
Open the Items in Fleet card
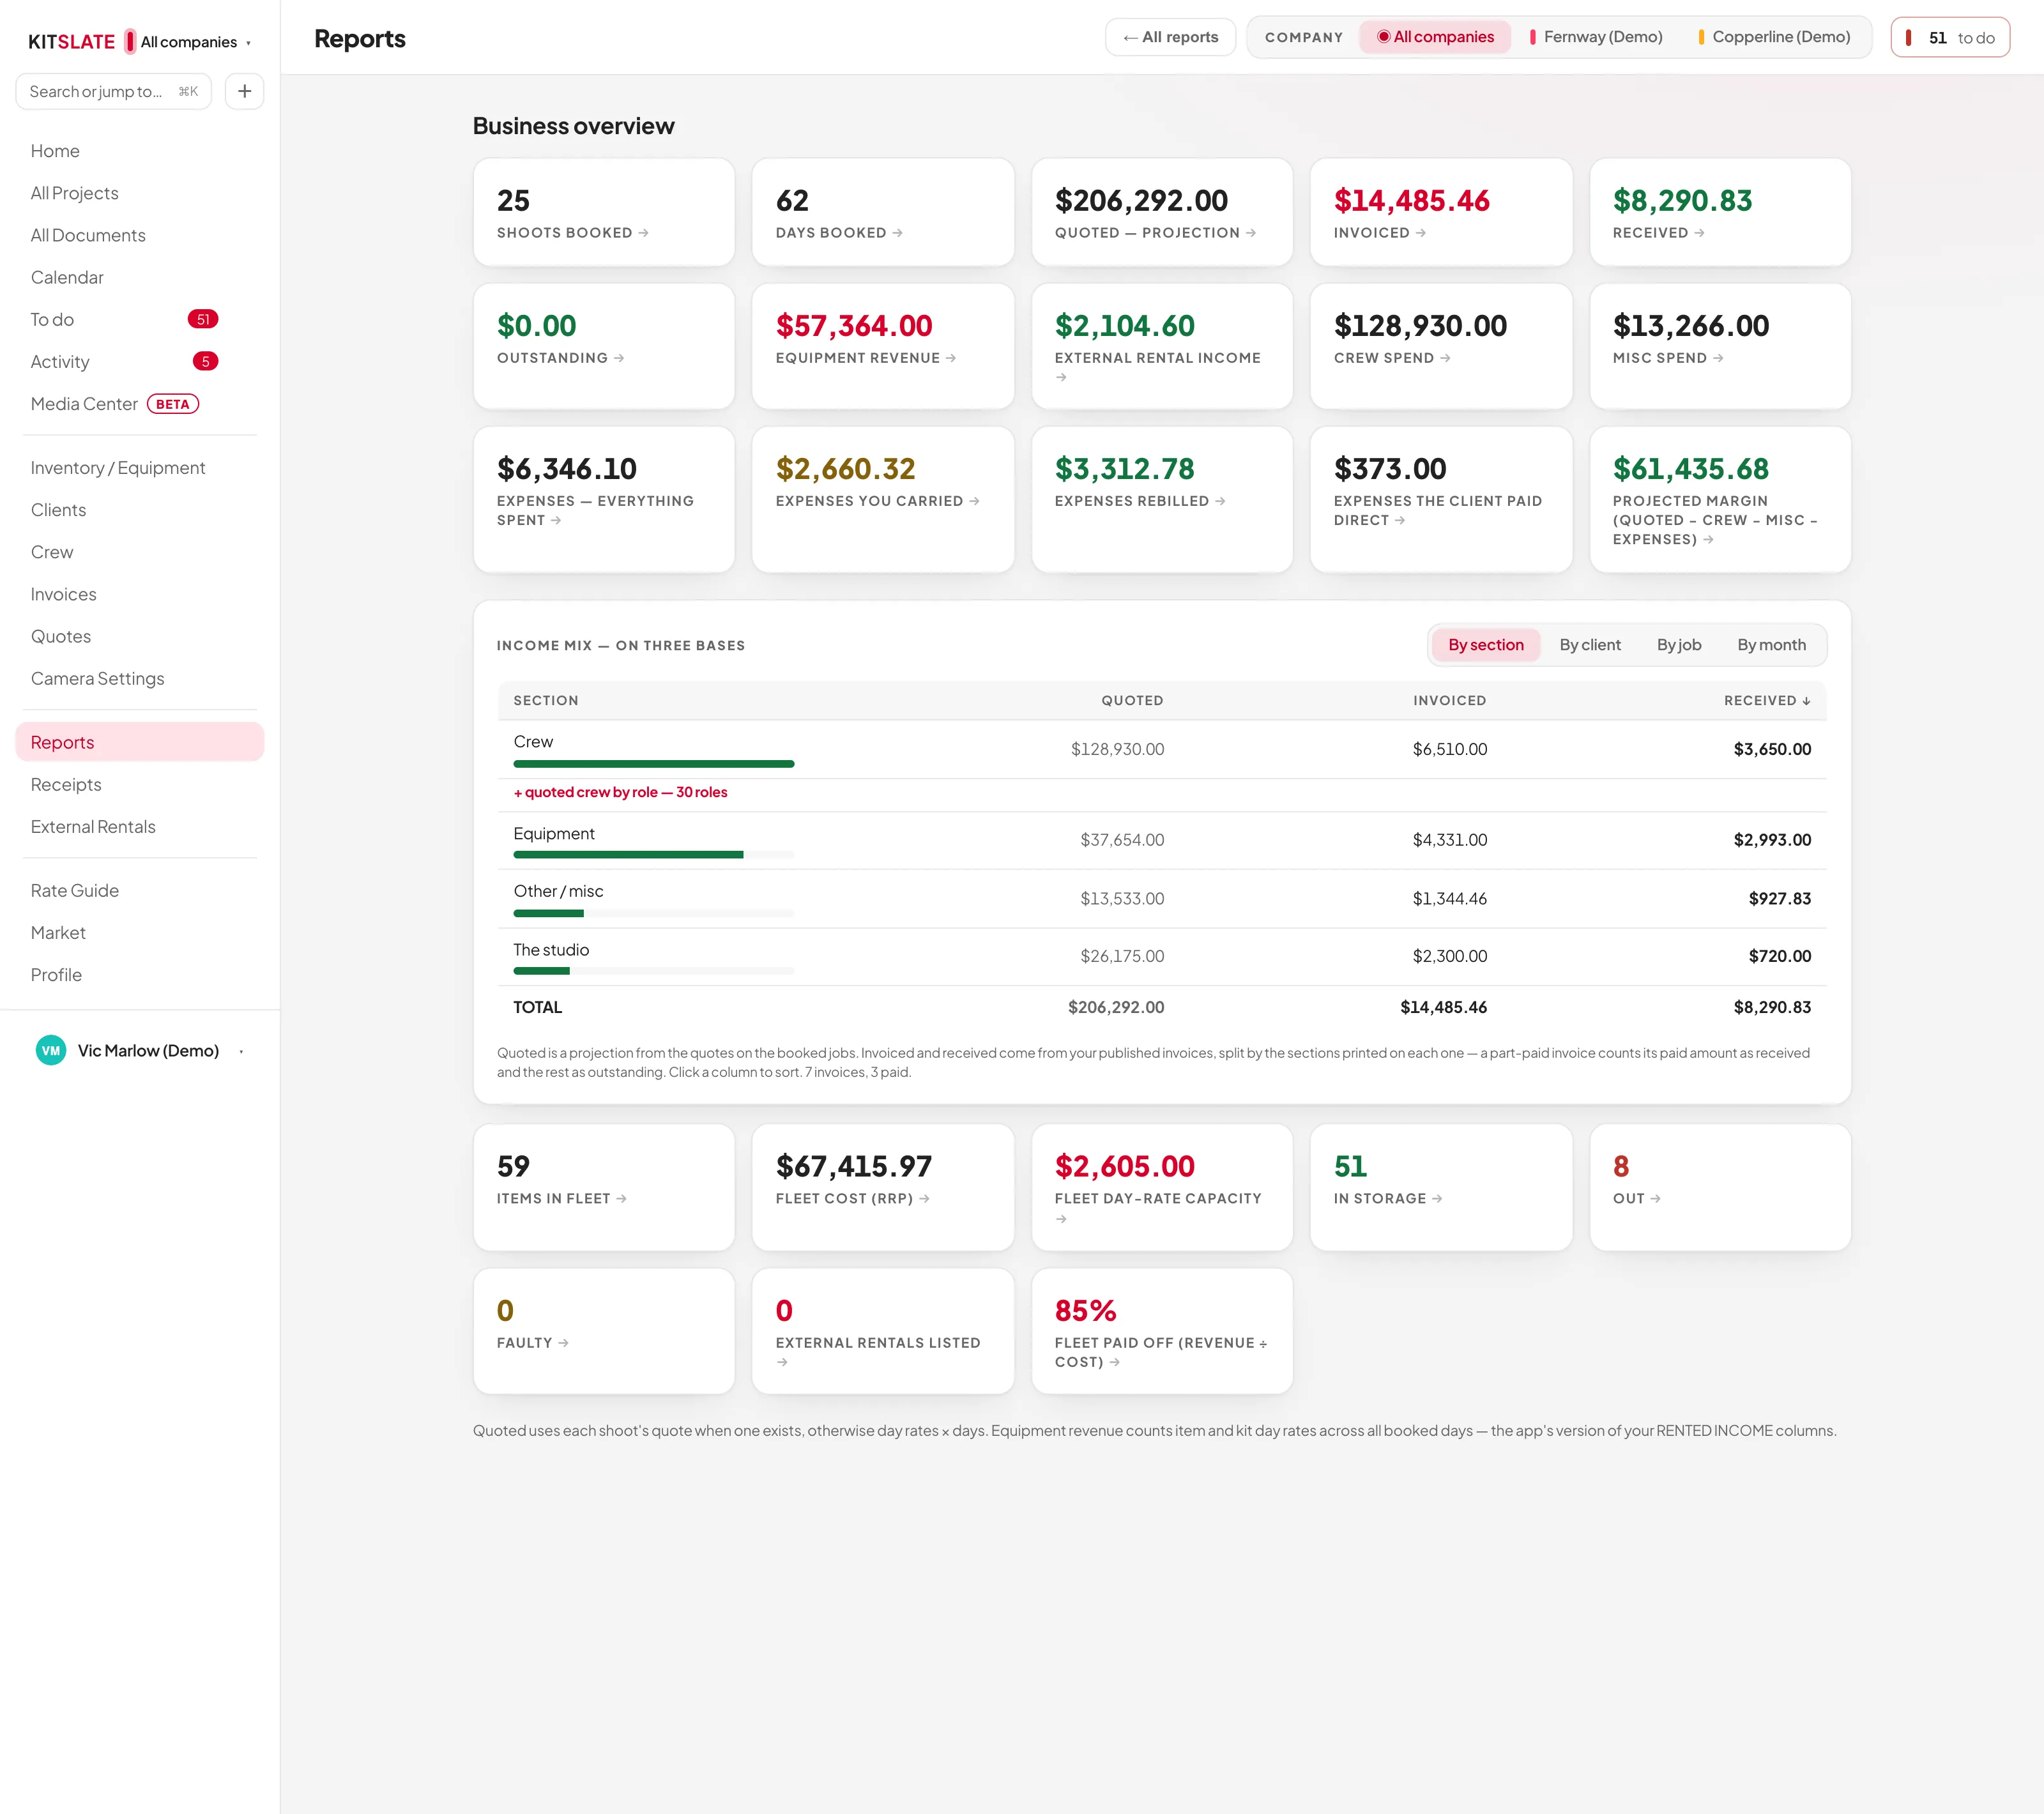[x=604, y=1187]
